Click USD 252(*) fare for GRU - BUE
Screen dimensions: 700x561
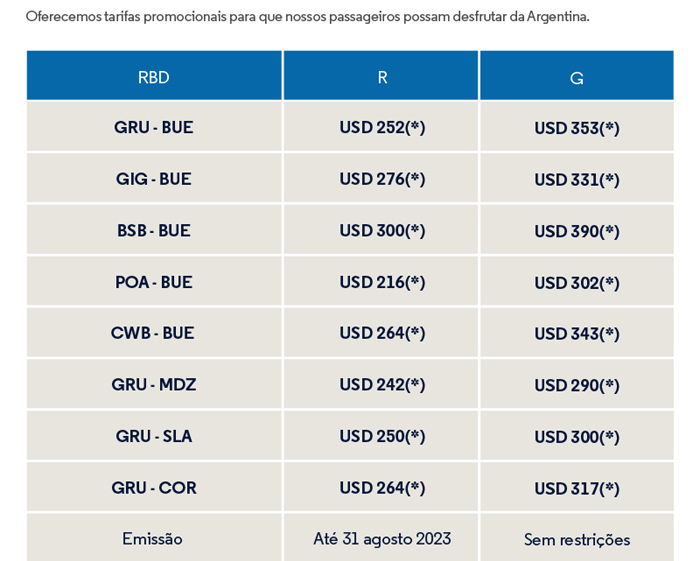tap(381, 126)
